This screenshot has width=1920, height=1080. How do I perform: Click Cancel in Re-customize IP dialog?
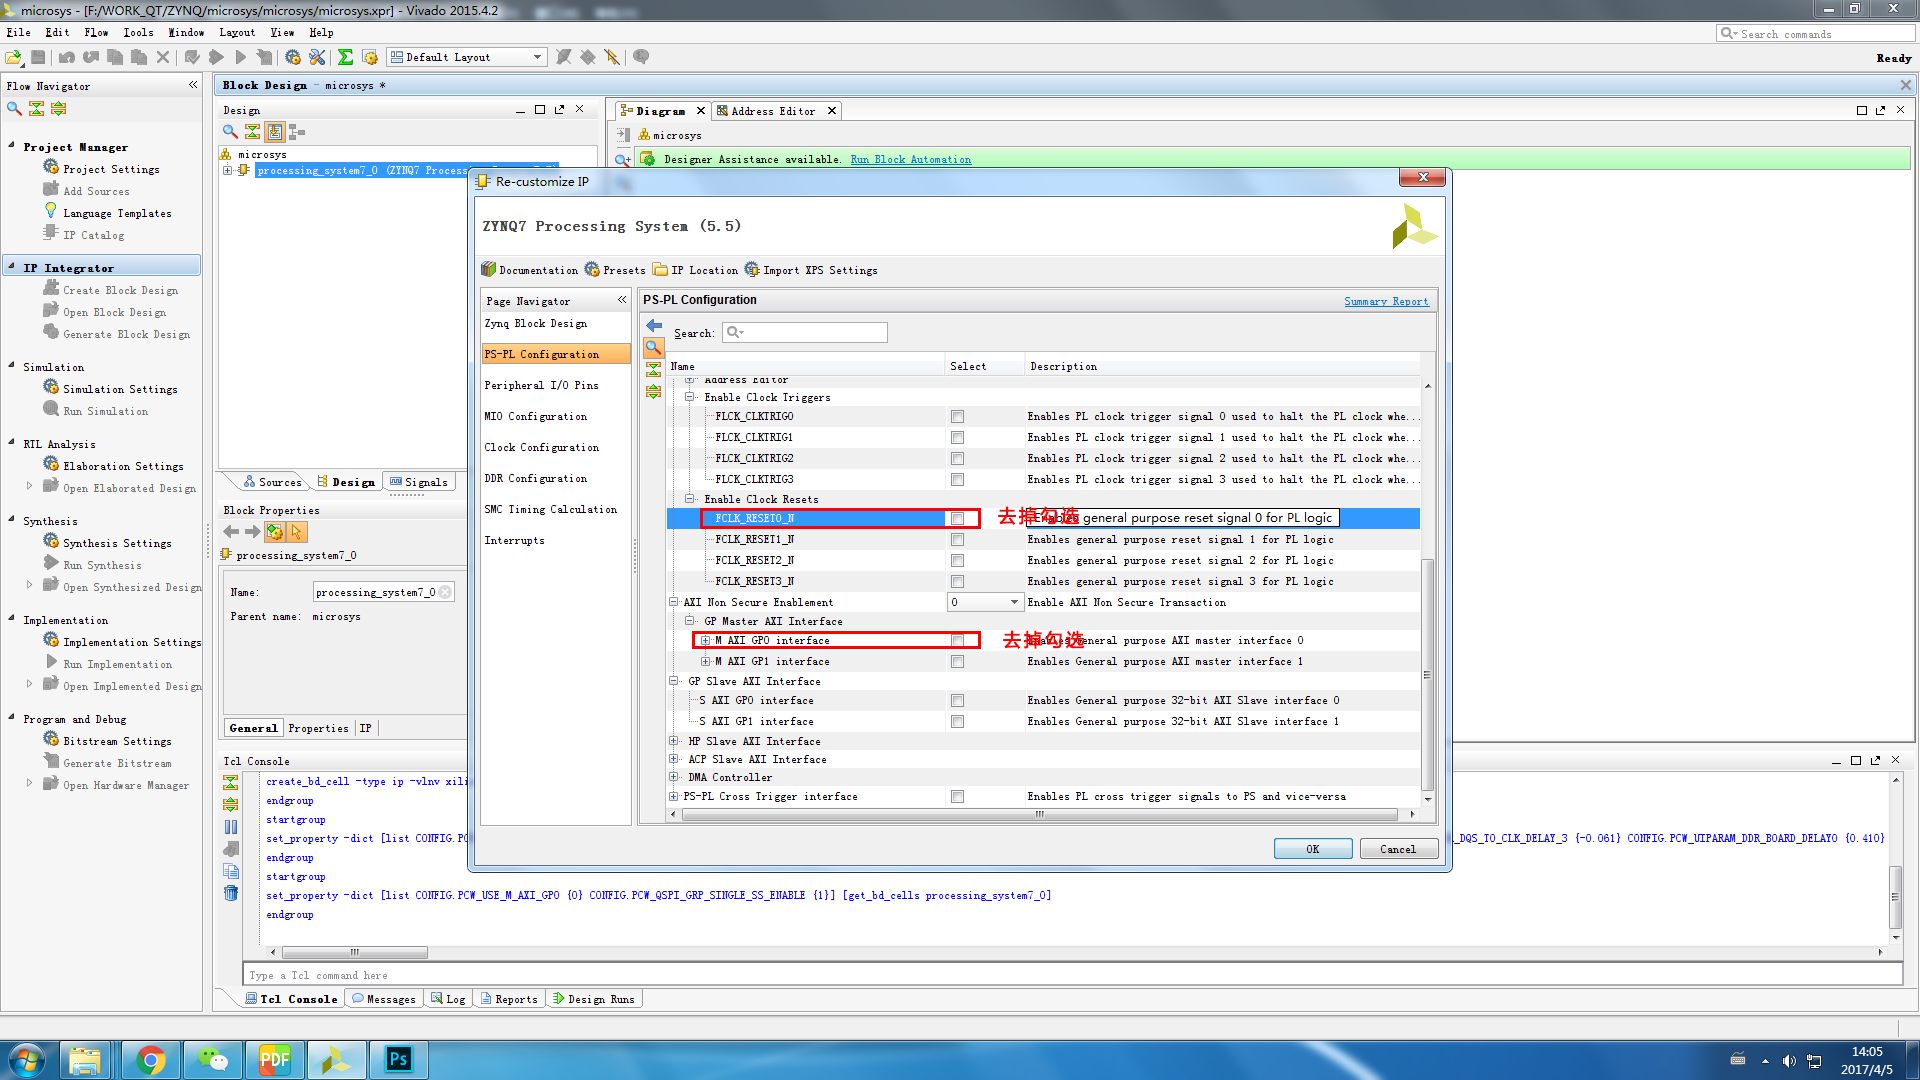(1398, 849)
